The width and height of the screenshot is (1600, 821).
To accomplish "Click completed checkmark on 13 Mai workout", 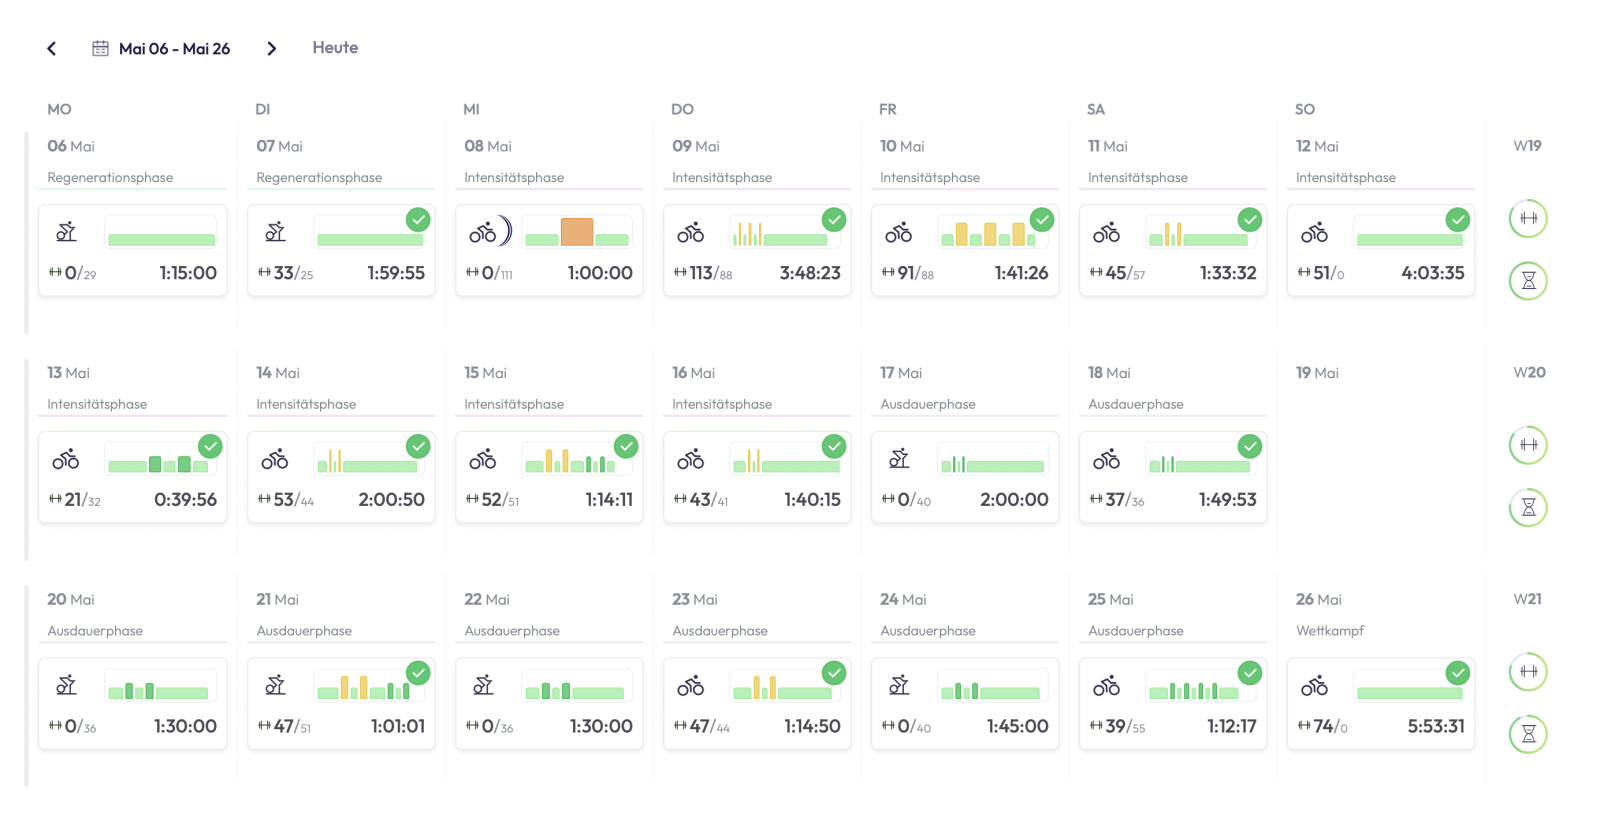I will click(x=210, y=446).
